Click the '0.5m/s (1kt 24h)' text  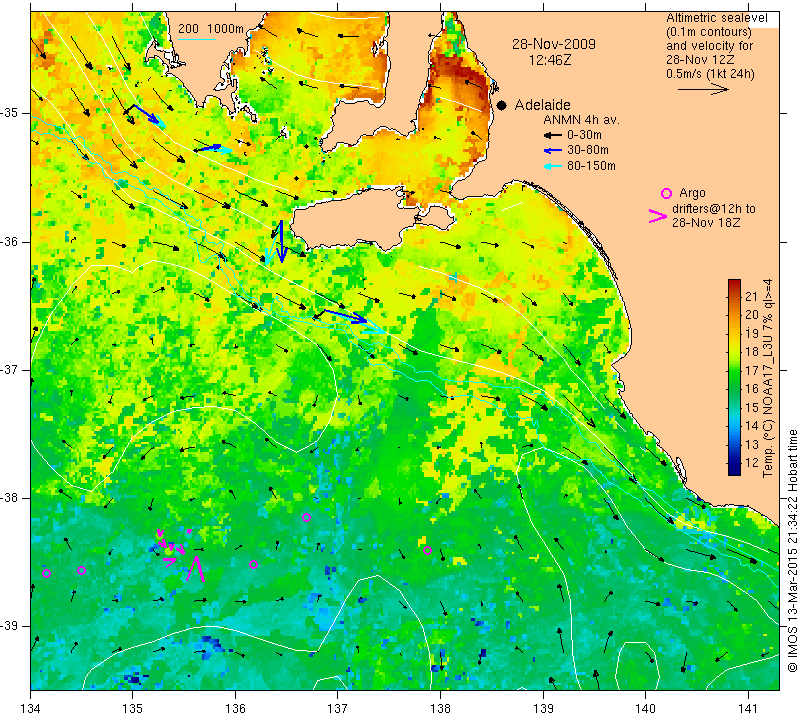pos(710,74)
